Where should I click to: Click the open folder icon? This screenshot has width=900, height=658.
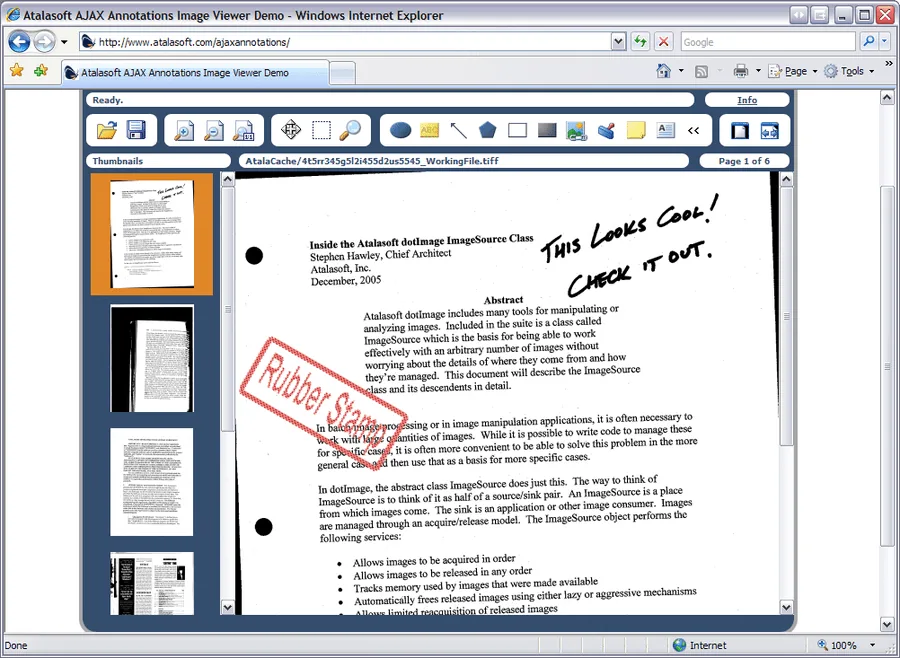[x=107, y=130]
